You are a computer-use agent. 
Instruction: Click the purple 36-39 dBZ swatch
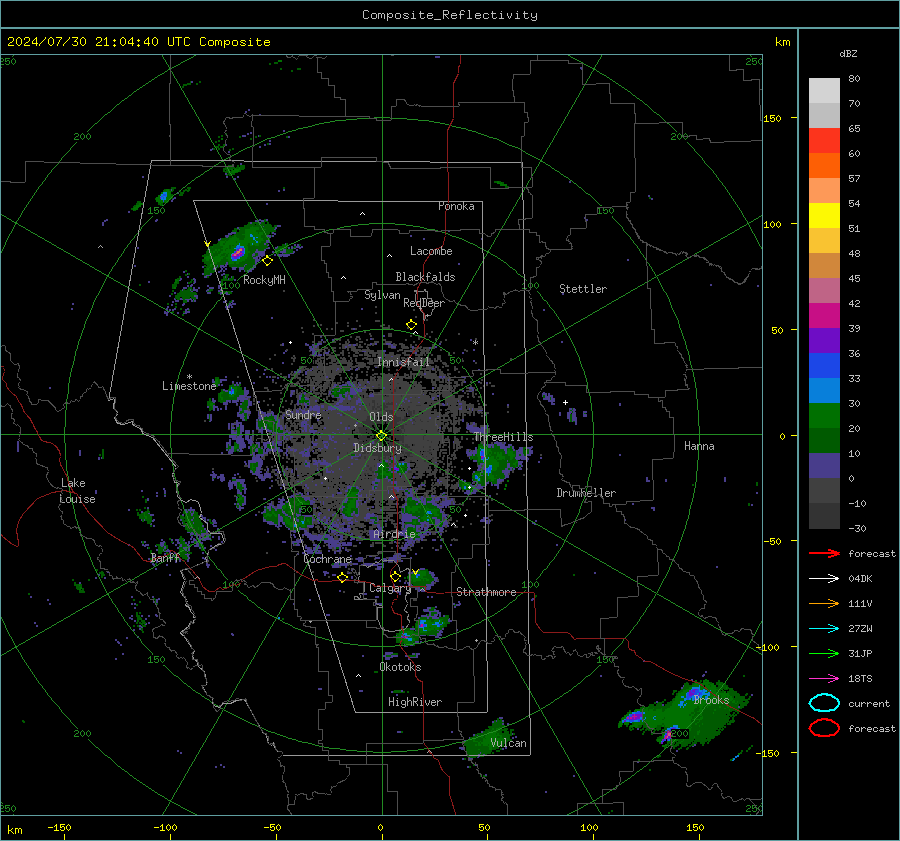point(824,341)
